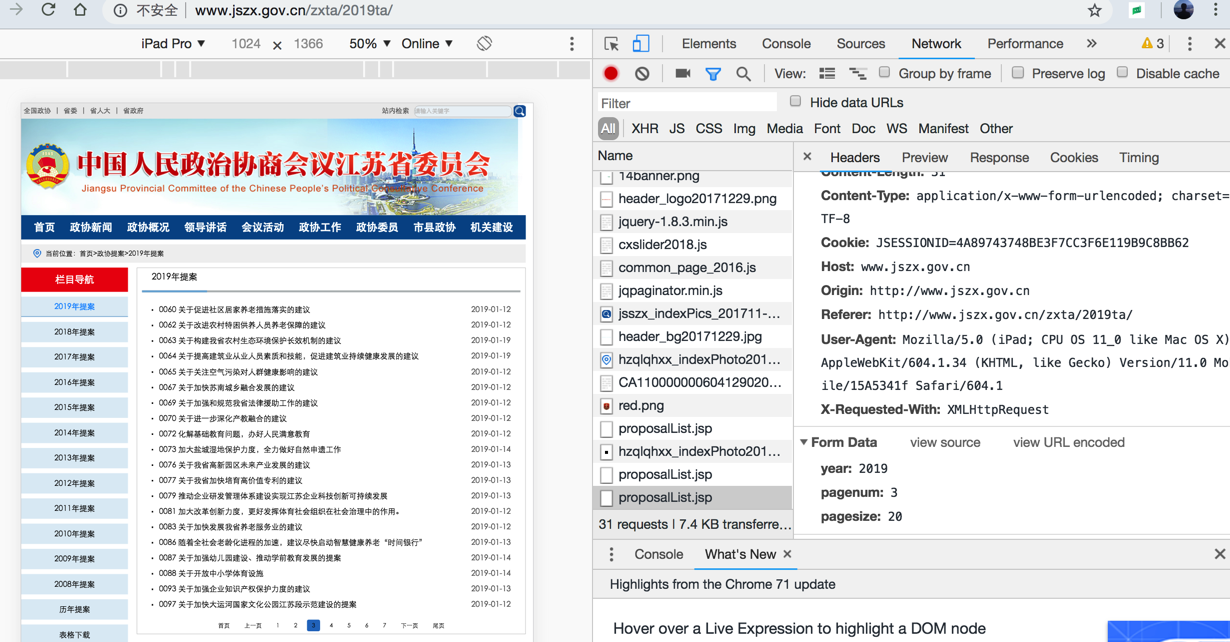Viewport: 1230px width, 642px height.
Task: Click the 1024 width field
Action: point(246,44)
